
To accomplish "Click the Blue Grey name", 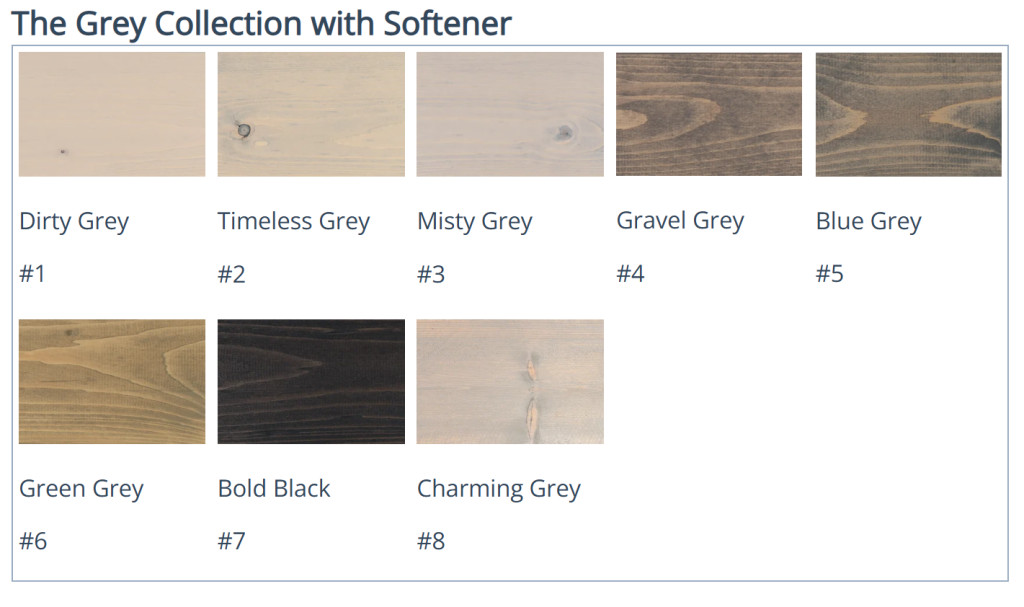I will 868,221.
